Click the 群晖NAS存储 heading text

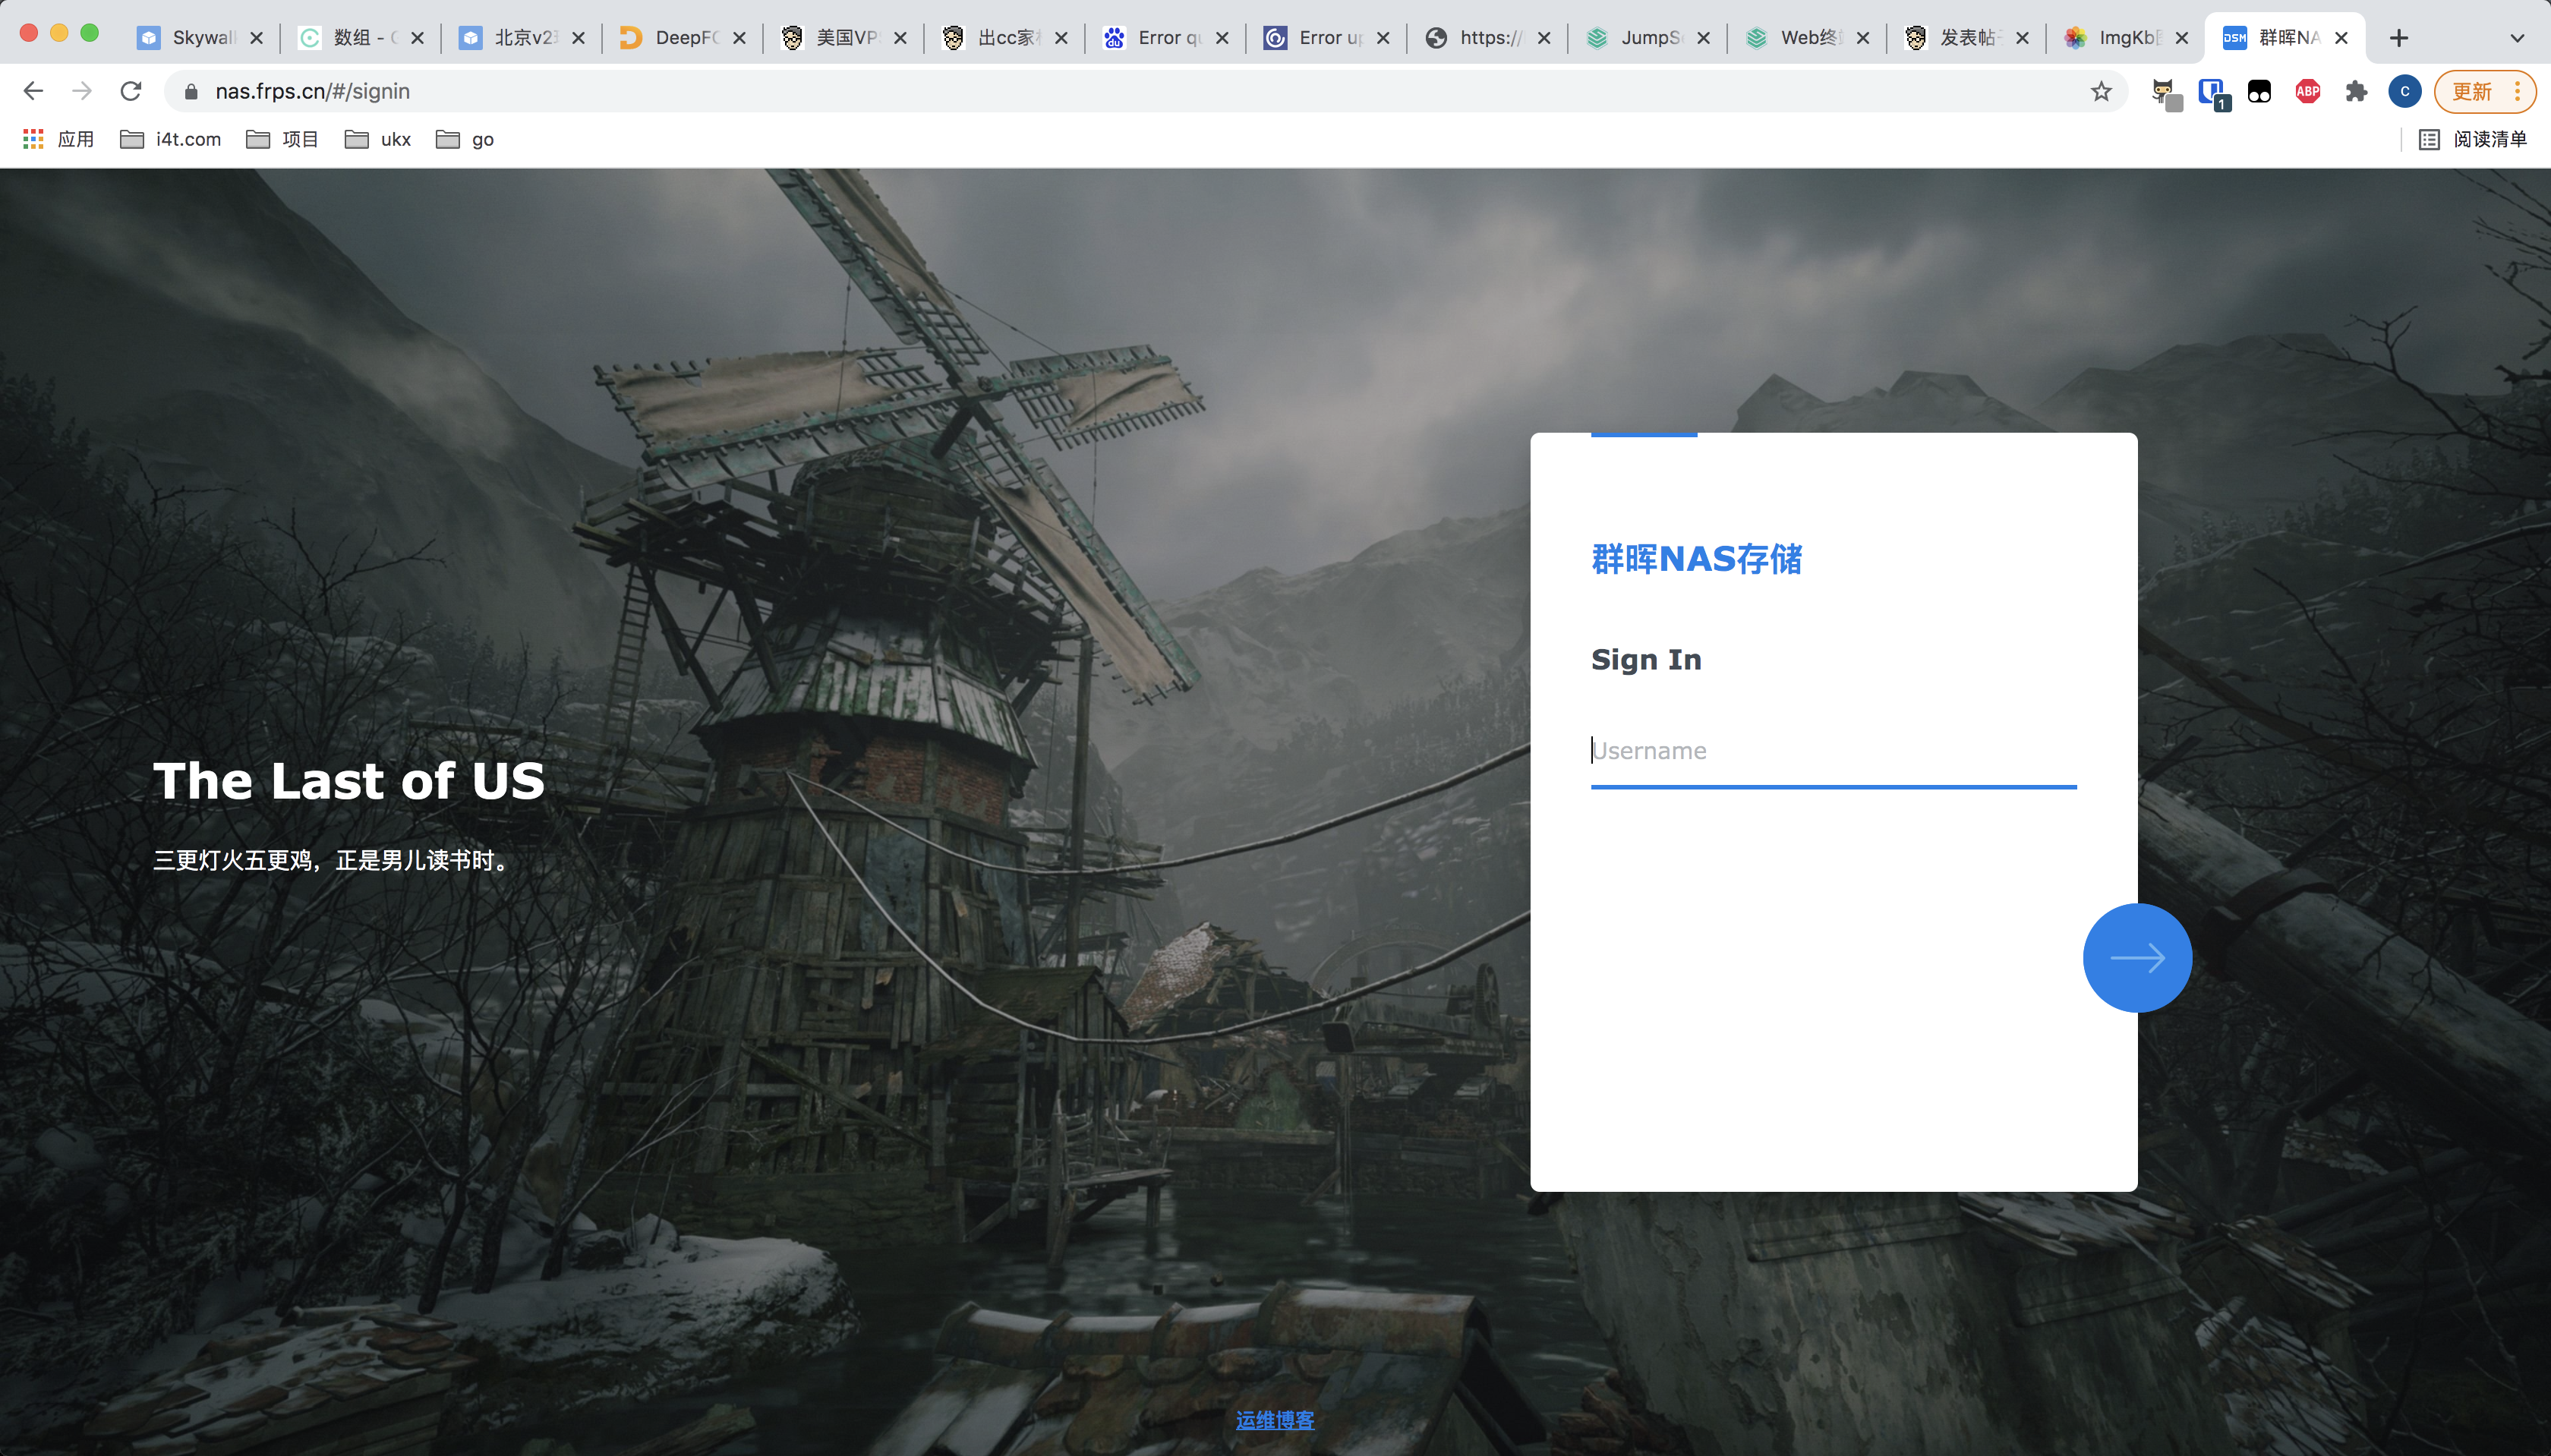tap(1697, 559)
